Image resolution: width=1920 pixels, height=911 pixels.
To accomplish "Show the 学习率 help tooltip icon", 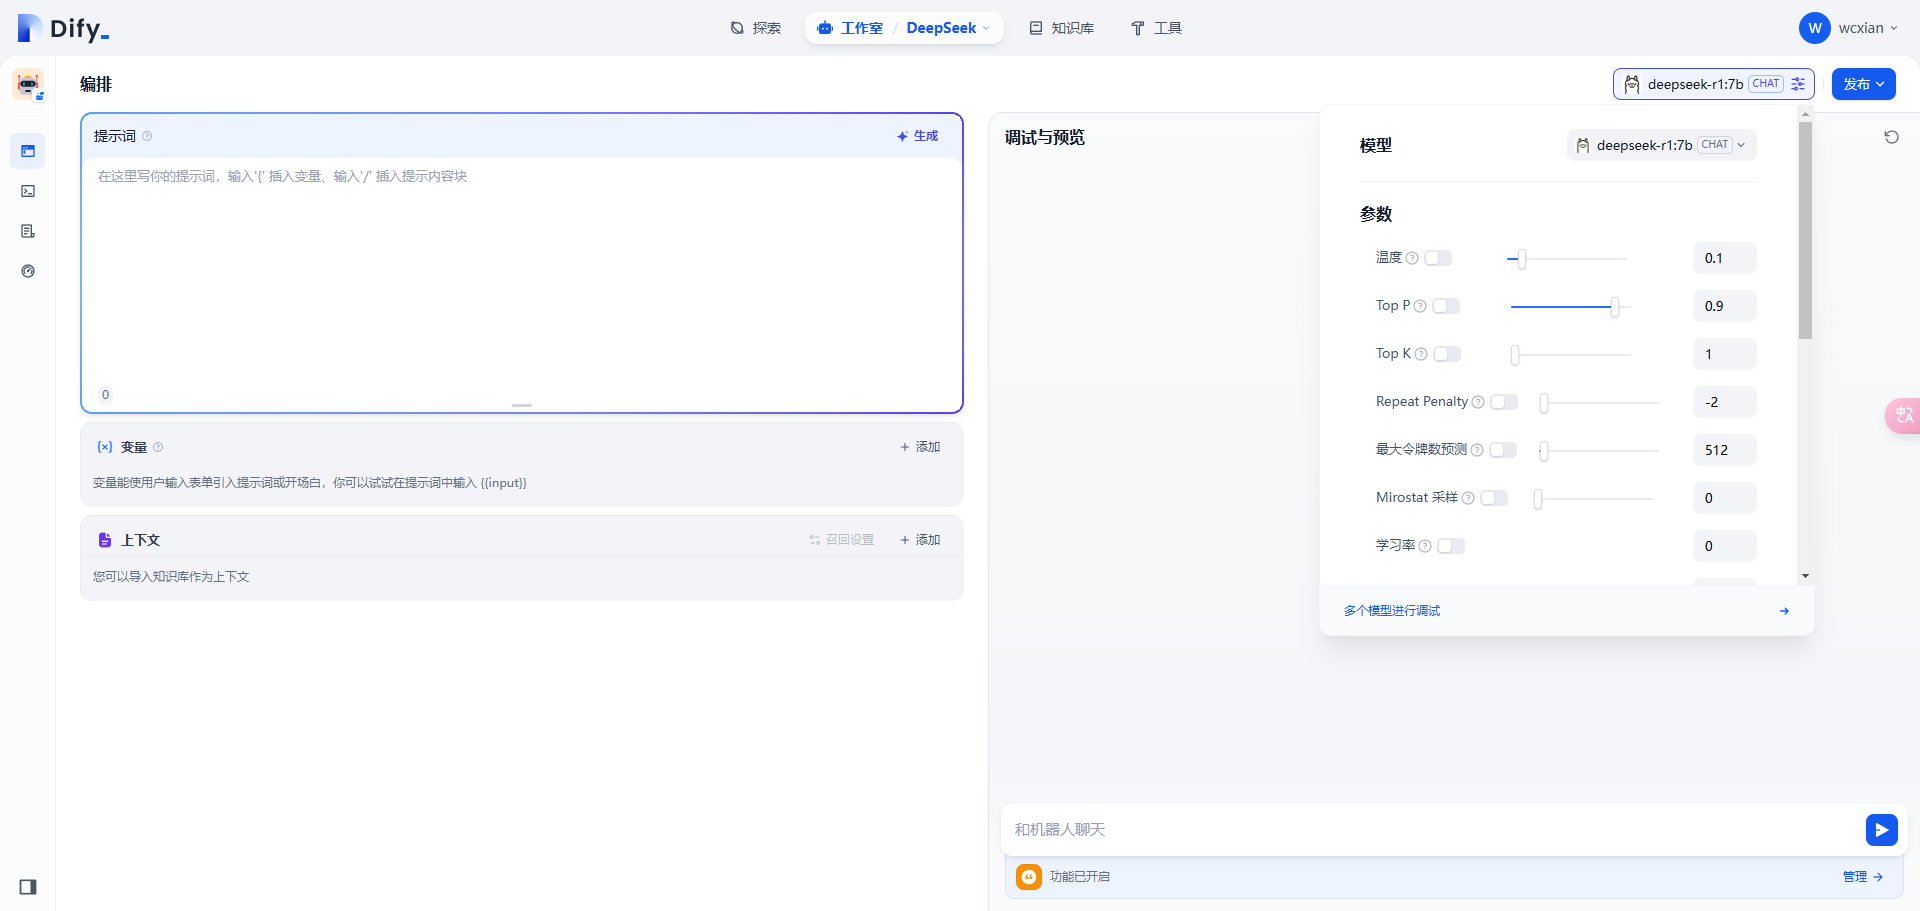I will point(1425,546).
